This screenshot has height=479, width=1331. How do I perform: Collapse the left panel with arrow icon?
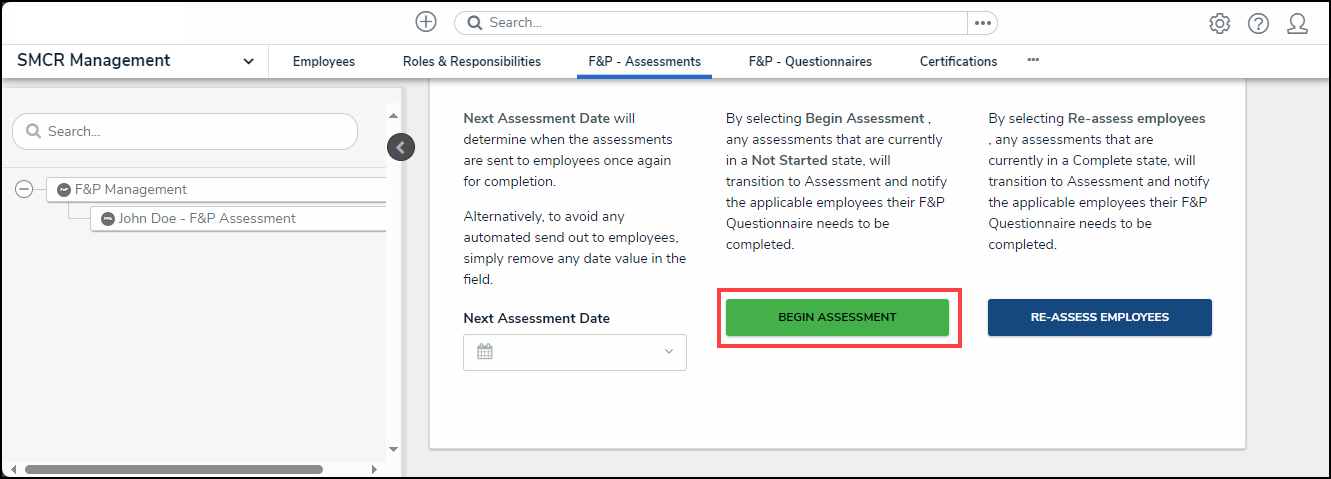coord(400,147)
